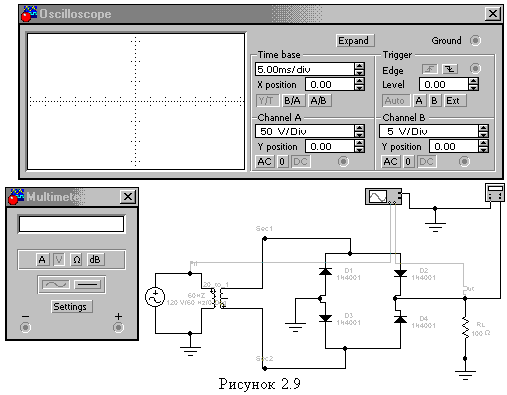
Task: Select trigger source B
Action: pos(435,101)
